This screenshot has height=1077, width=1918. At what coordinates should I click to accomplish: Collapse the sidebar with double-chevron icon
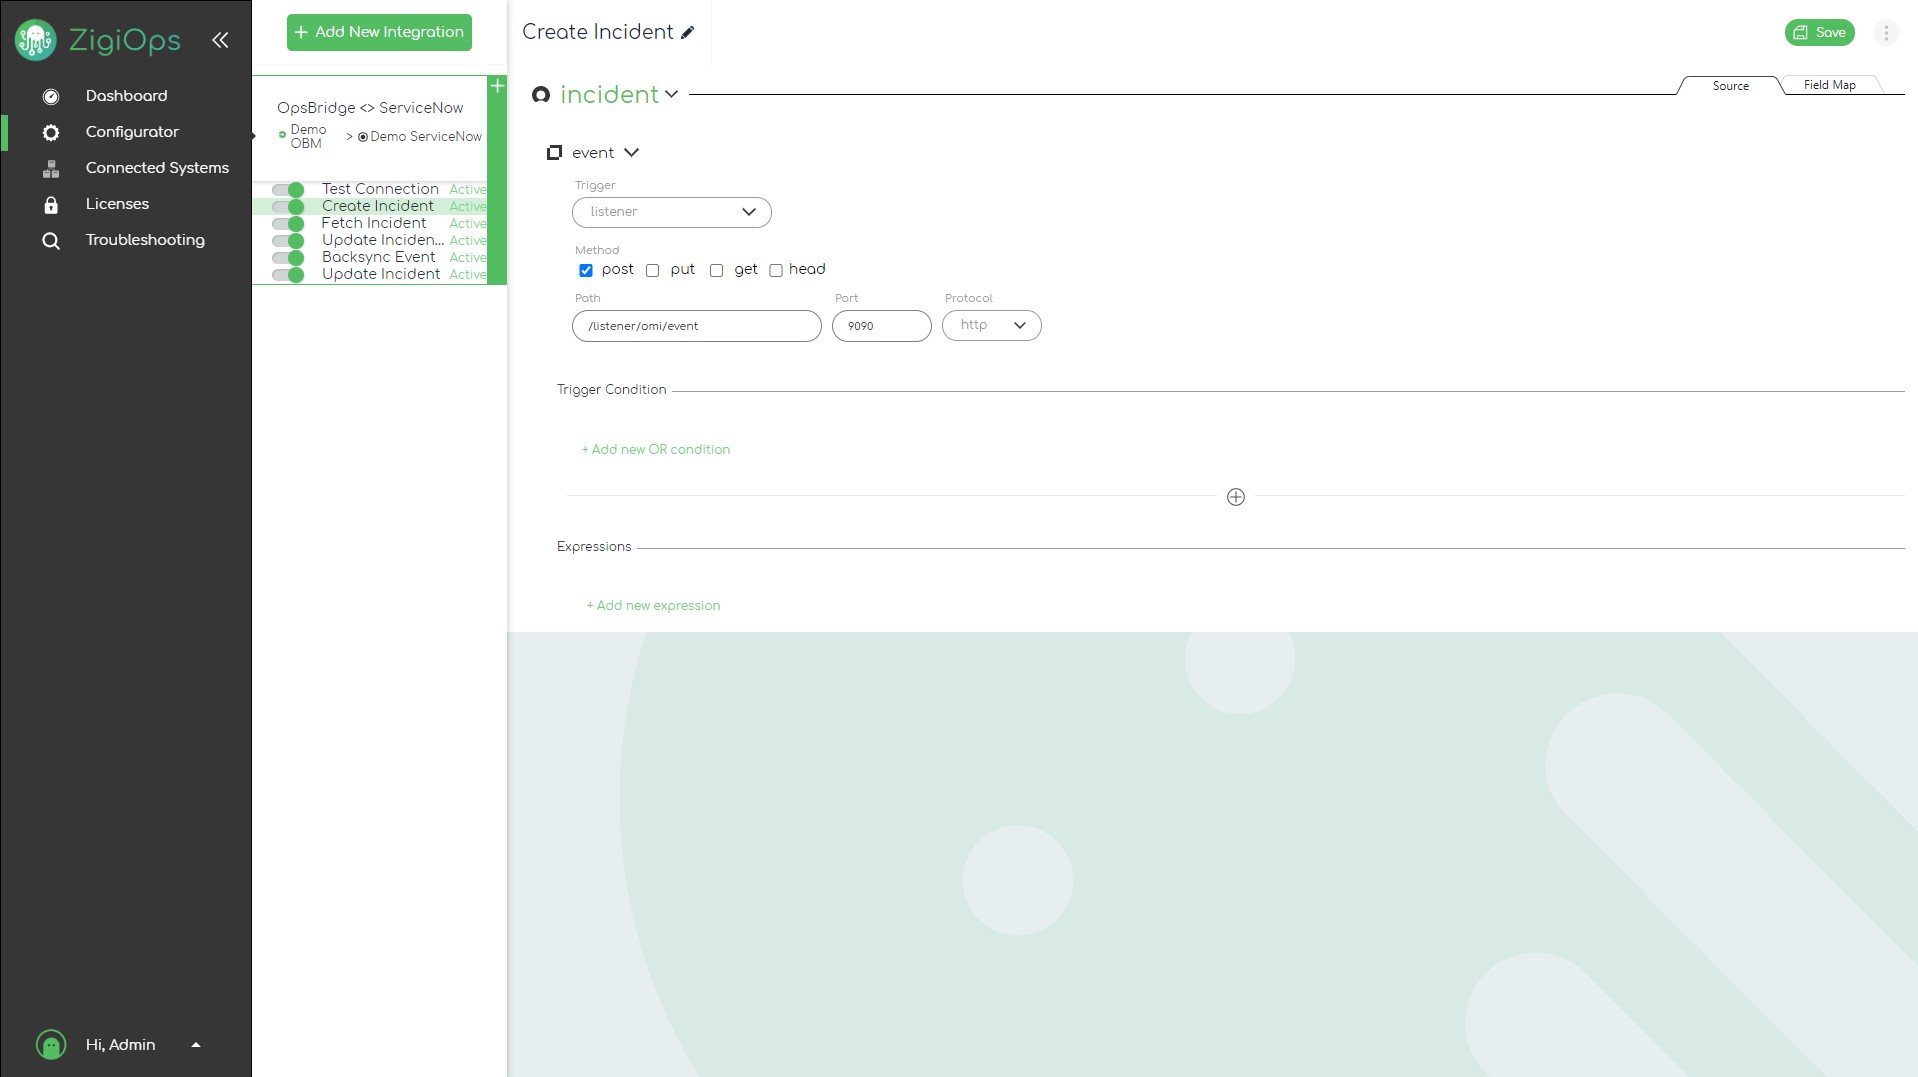[220, 40]
